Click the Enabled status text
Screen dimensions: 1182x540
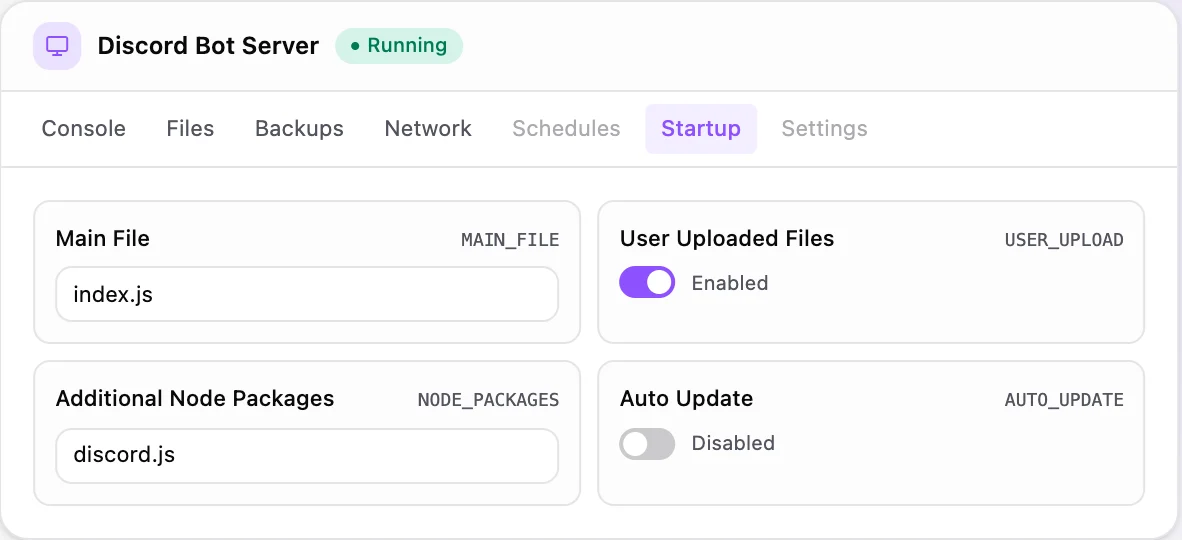[730, 284]
